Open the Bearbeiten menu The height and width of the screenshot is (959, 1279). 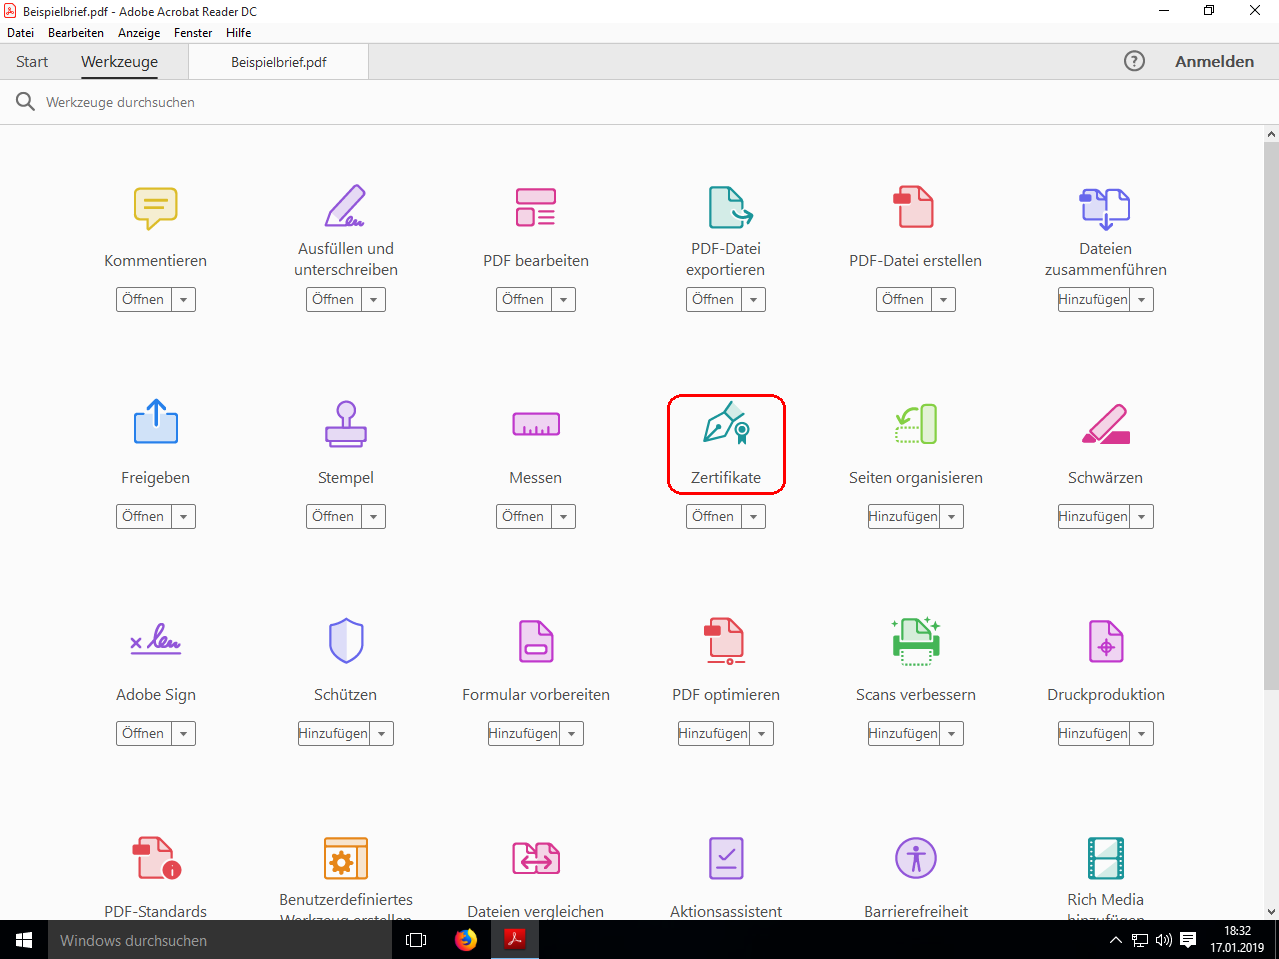(75, 33)
